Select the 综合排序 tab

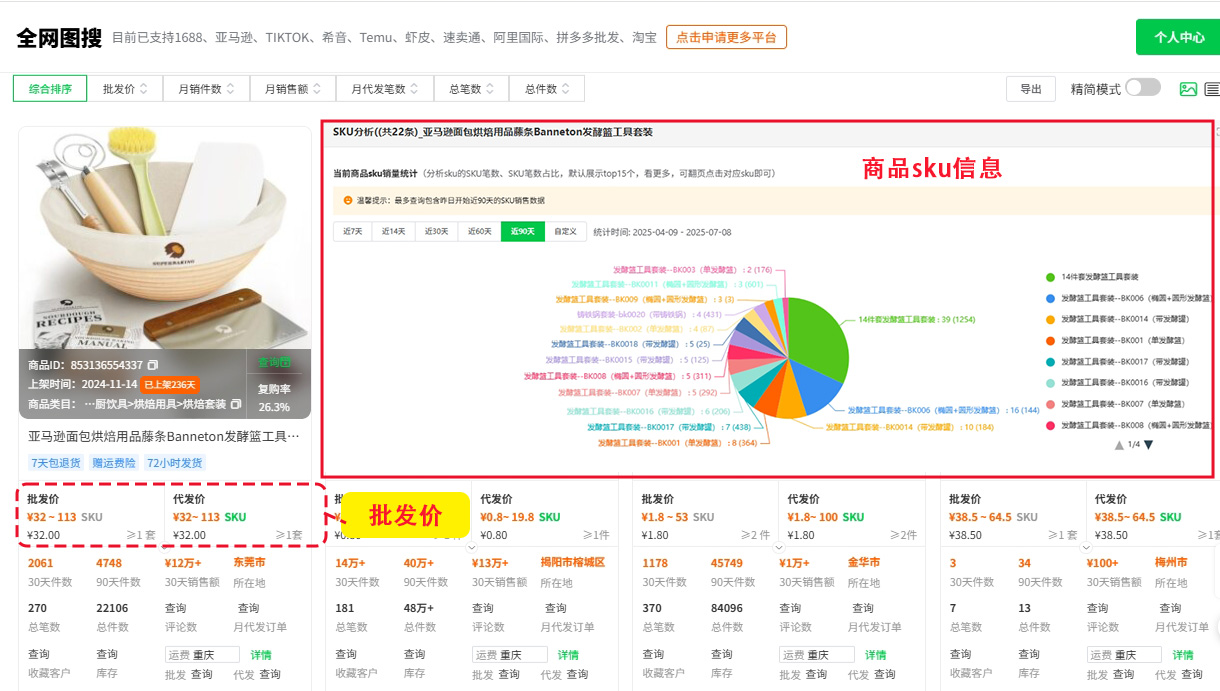click(50, 89)
